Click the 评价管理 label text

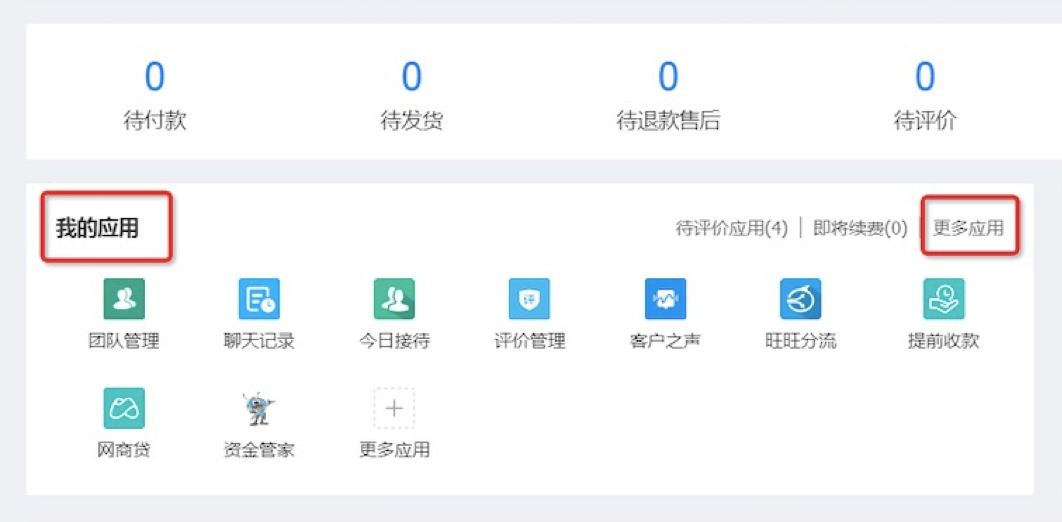[530, 341]
